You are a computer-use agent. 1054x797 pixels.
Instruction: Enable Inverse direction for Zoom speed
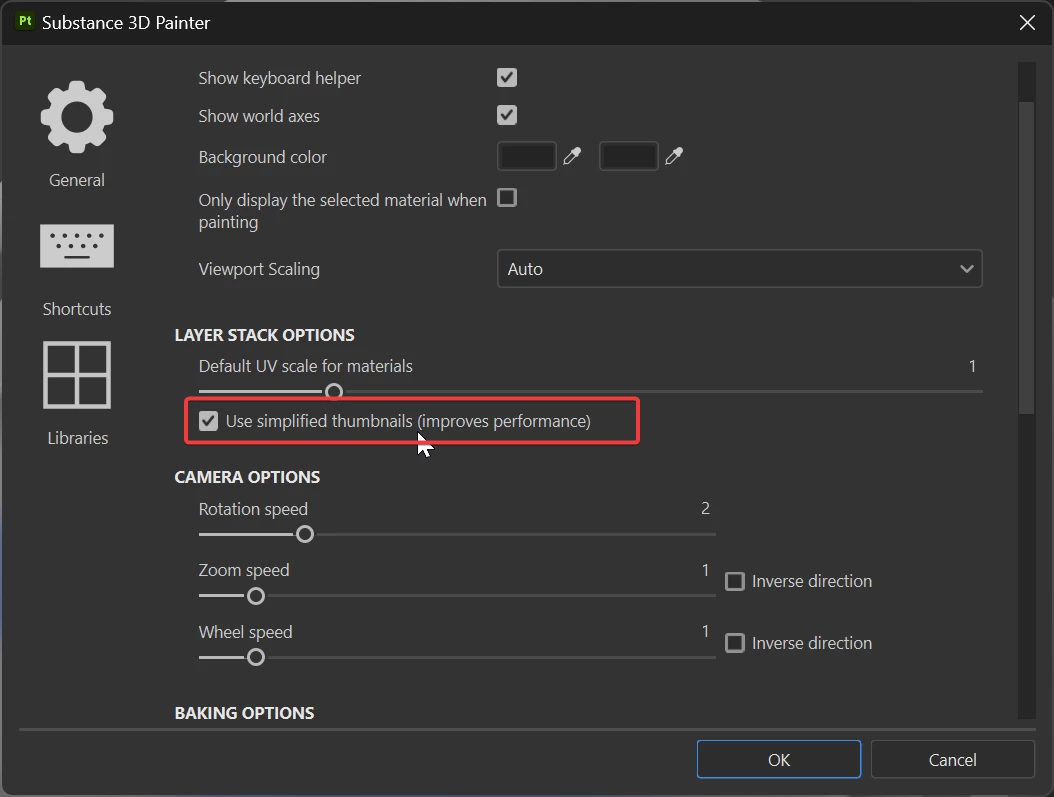pos(735,581)
